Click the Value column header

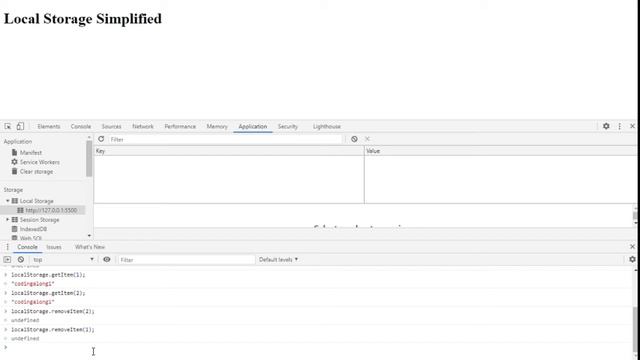point(500,151)
